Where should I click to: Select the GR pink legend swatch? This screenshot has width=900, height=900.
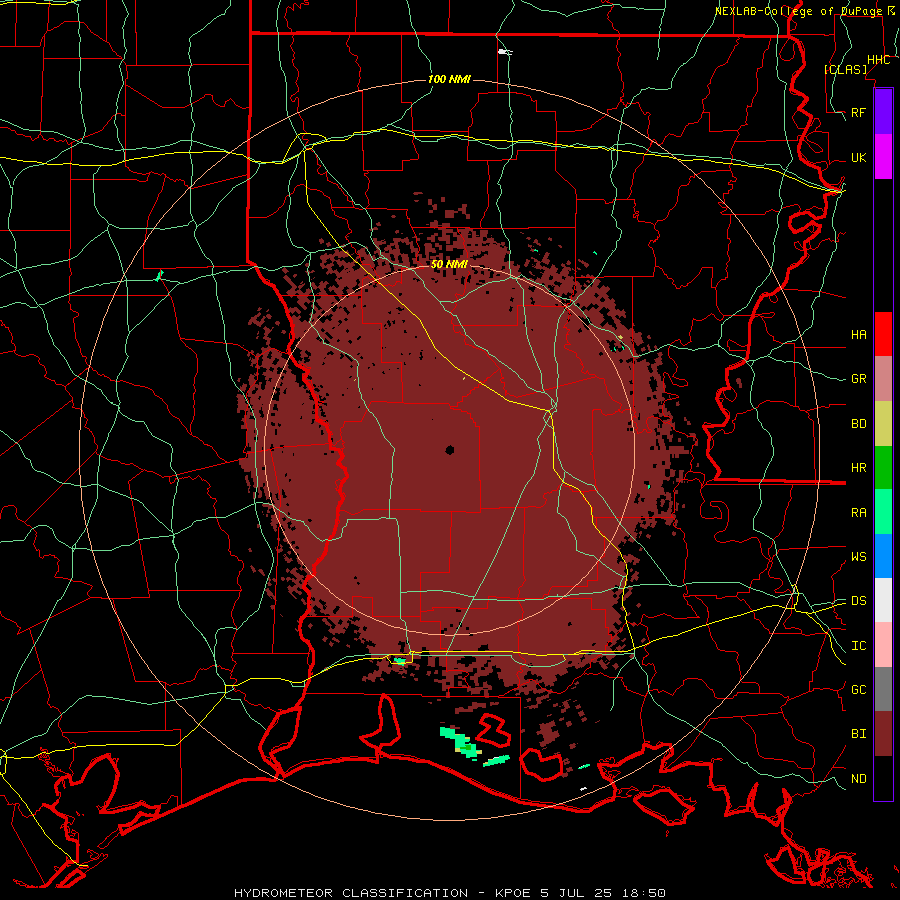pyautogui.click(x=883, y=379)
